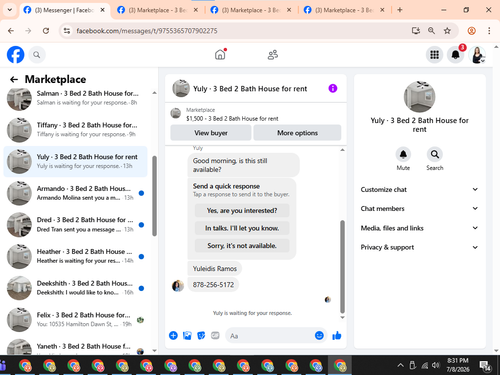Expand Privacy & support section
The width and height of the screenshot is (500, 375).
point(419,247)
